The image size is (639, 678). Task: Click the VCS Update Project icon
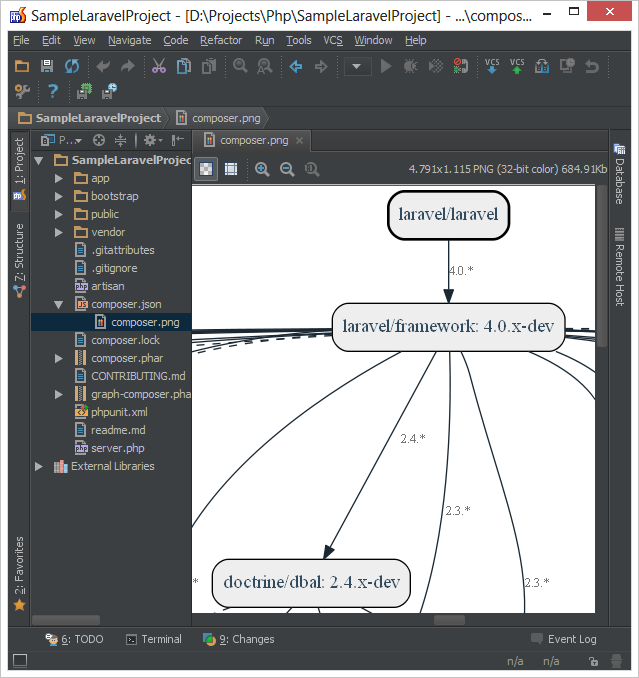(x=492, y=67)
